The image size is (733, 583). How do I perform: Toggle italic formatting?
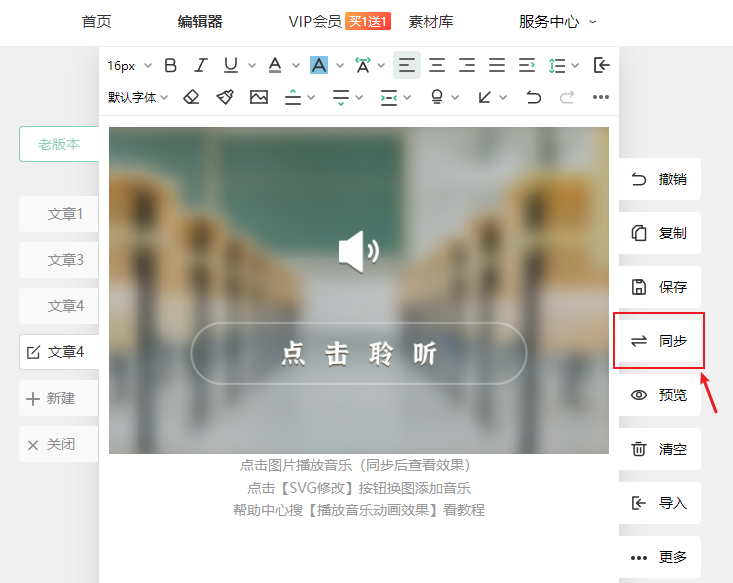click(x=201, y=65)
